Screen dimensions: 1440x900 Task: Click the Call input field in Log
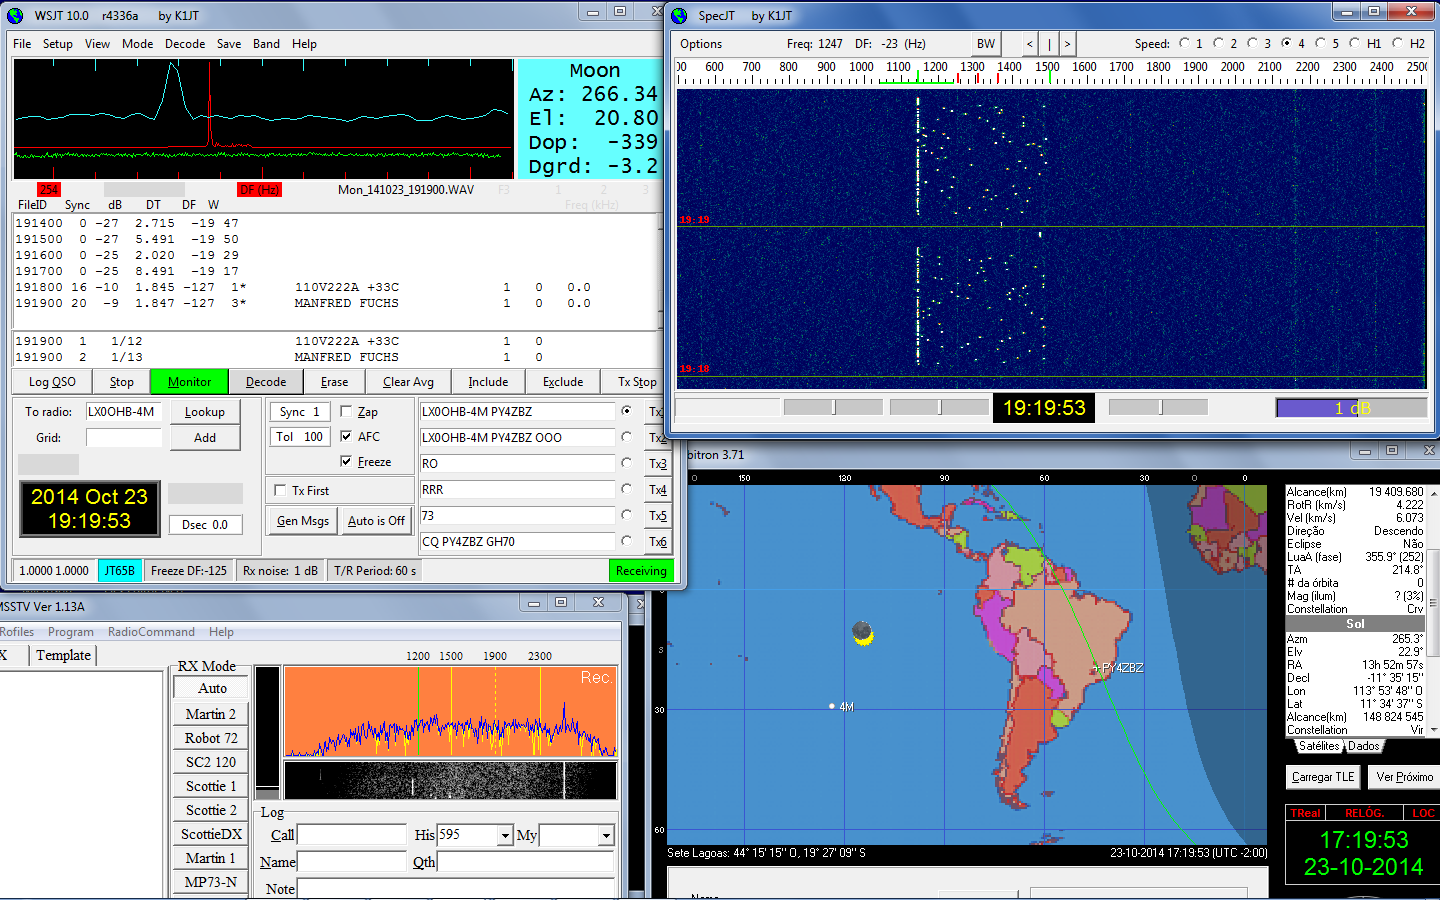tap(352, 835)
